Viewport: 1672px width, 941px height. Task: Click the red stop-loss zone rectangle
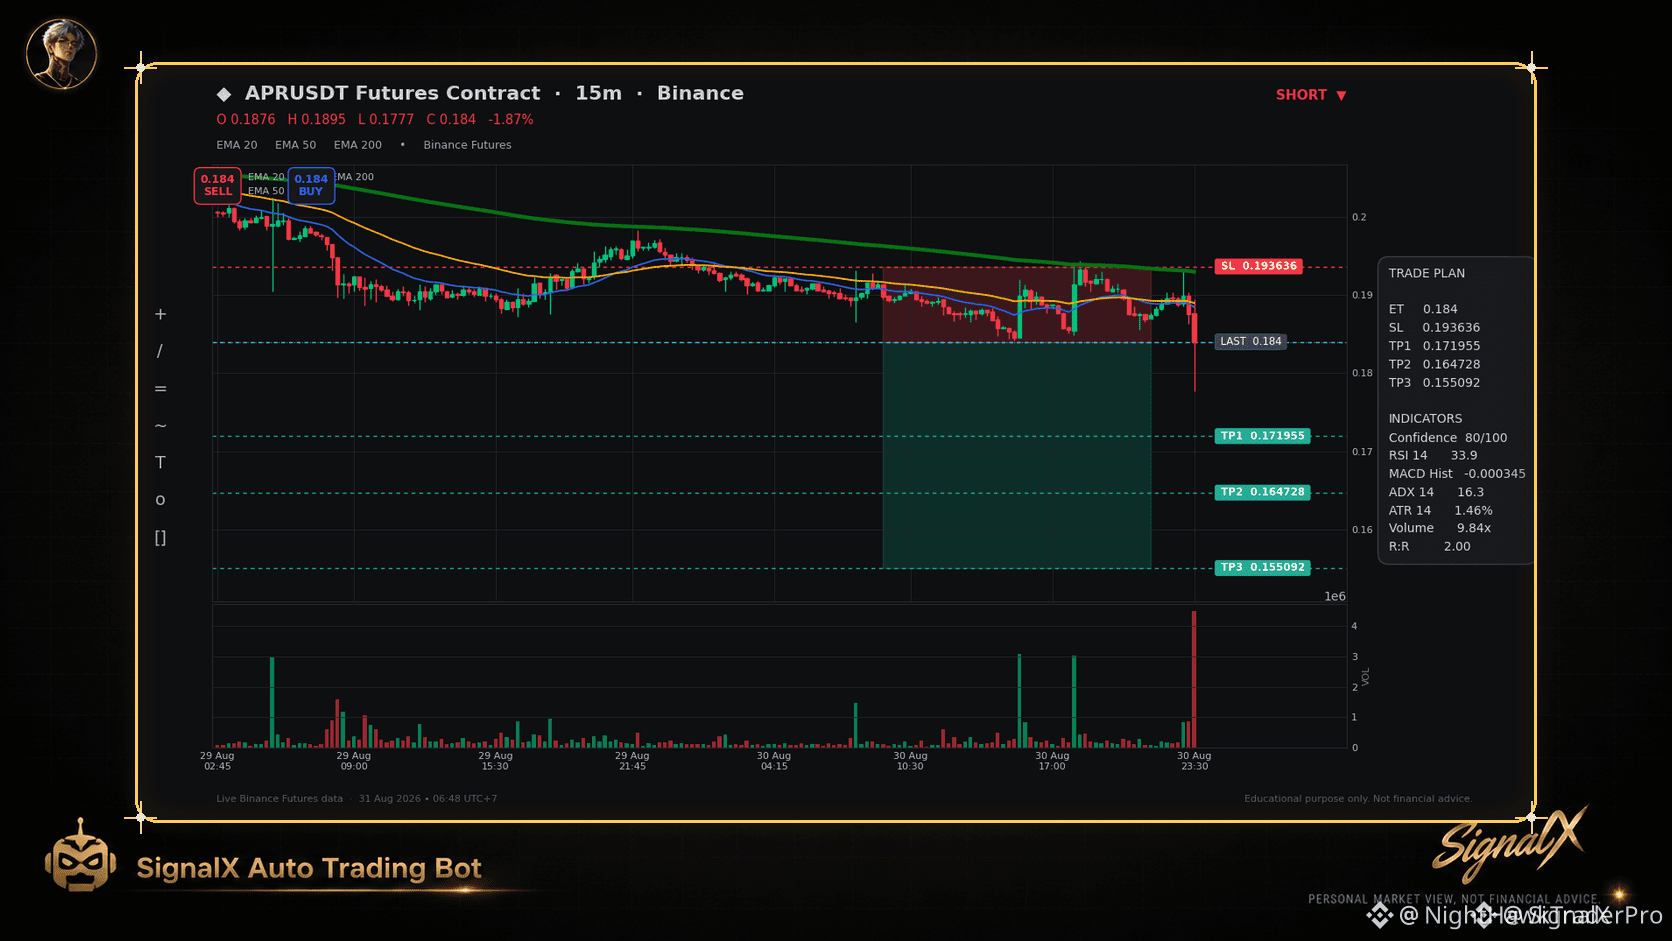click(1016, 304)
